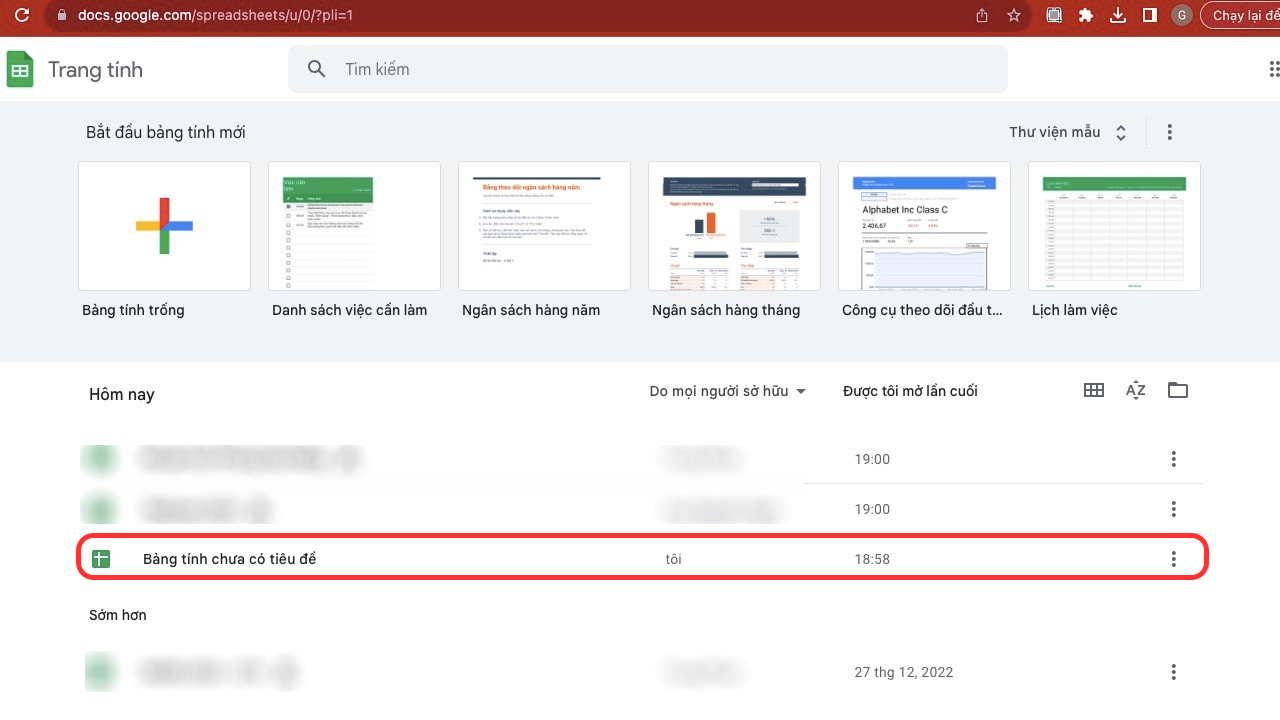
Task: Click the site lock icon in address bar
Action: (62, 16)
